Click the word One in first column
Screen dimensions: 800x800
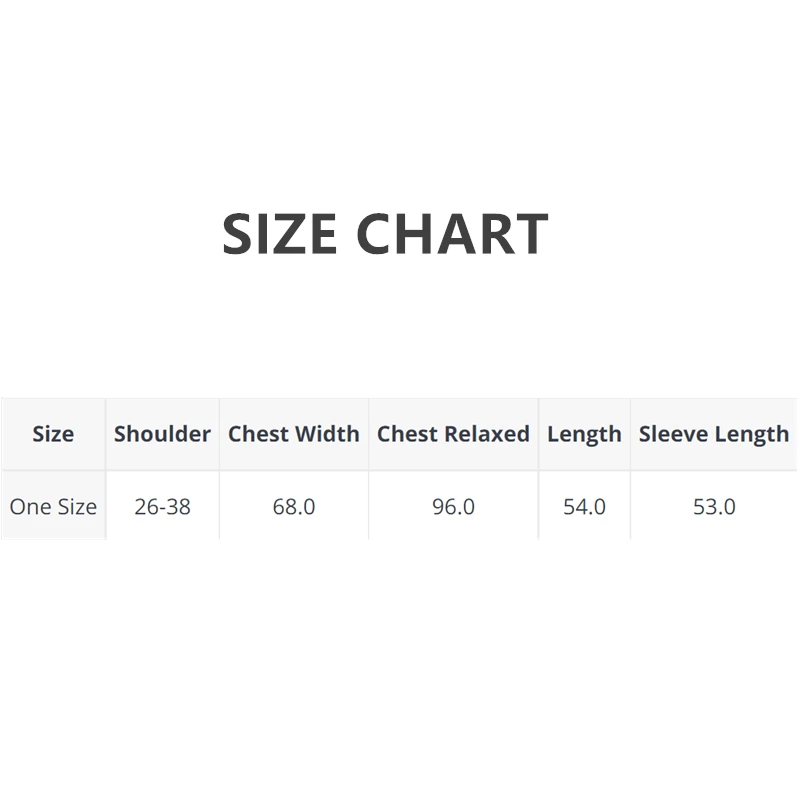[29, 507]
